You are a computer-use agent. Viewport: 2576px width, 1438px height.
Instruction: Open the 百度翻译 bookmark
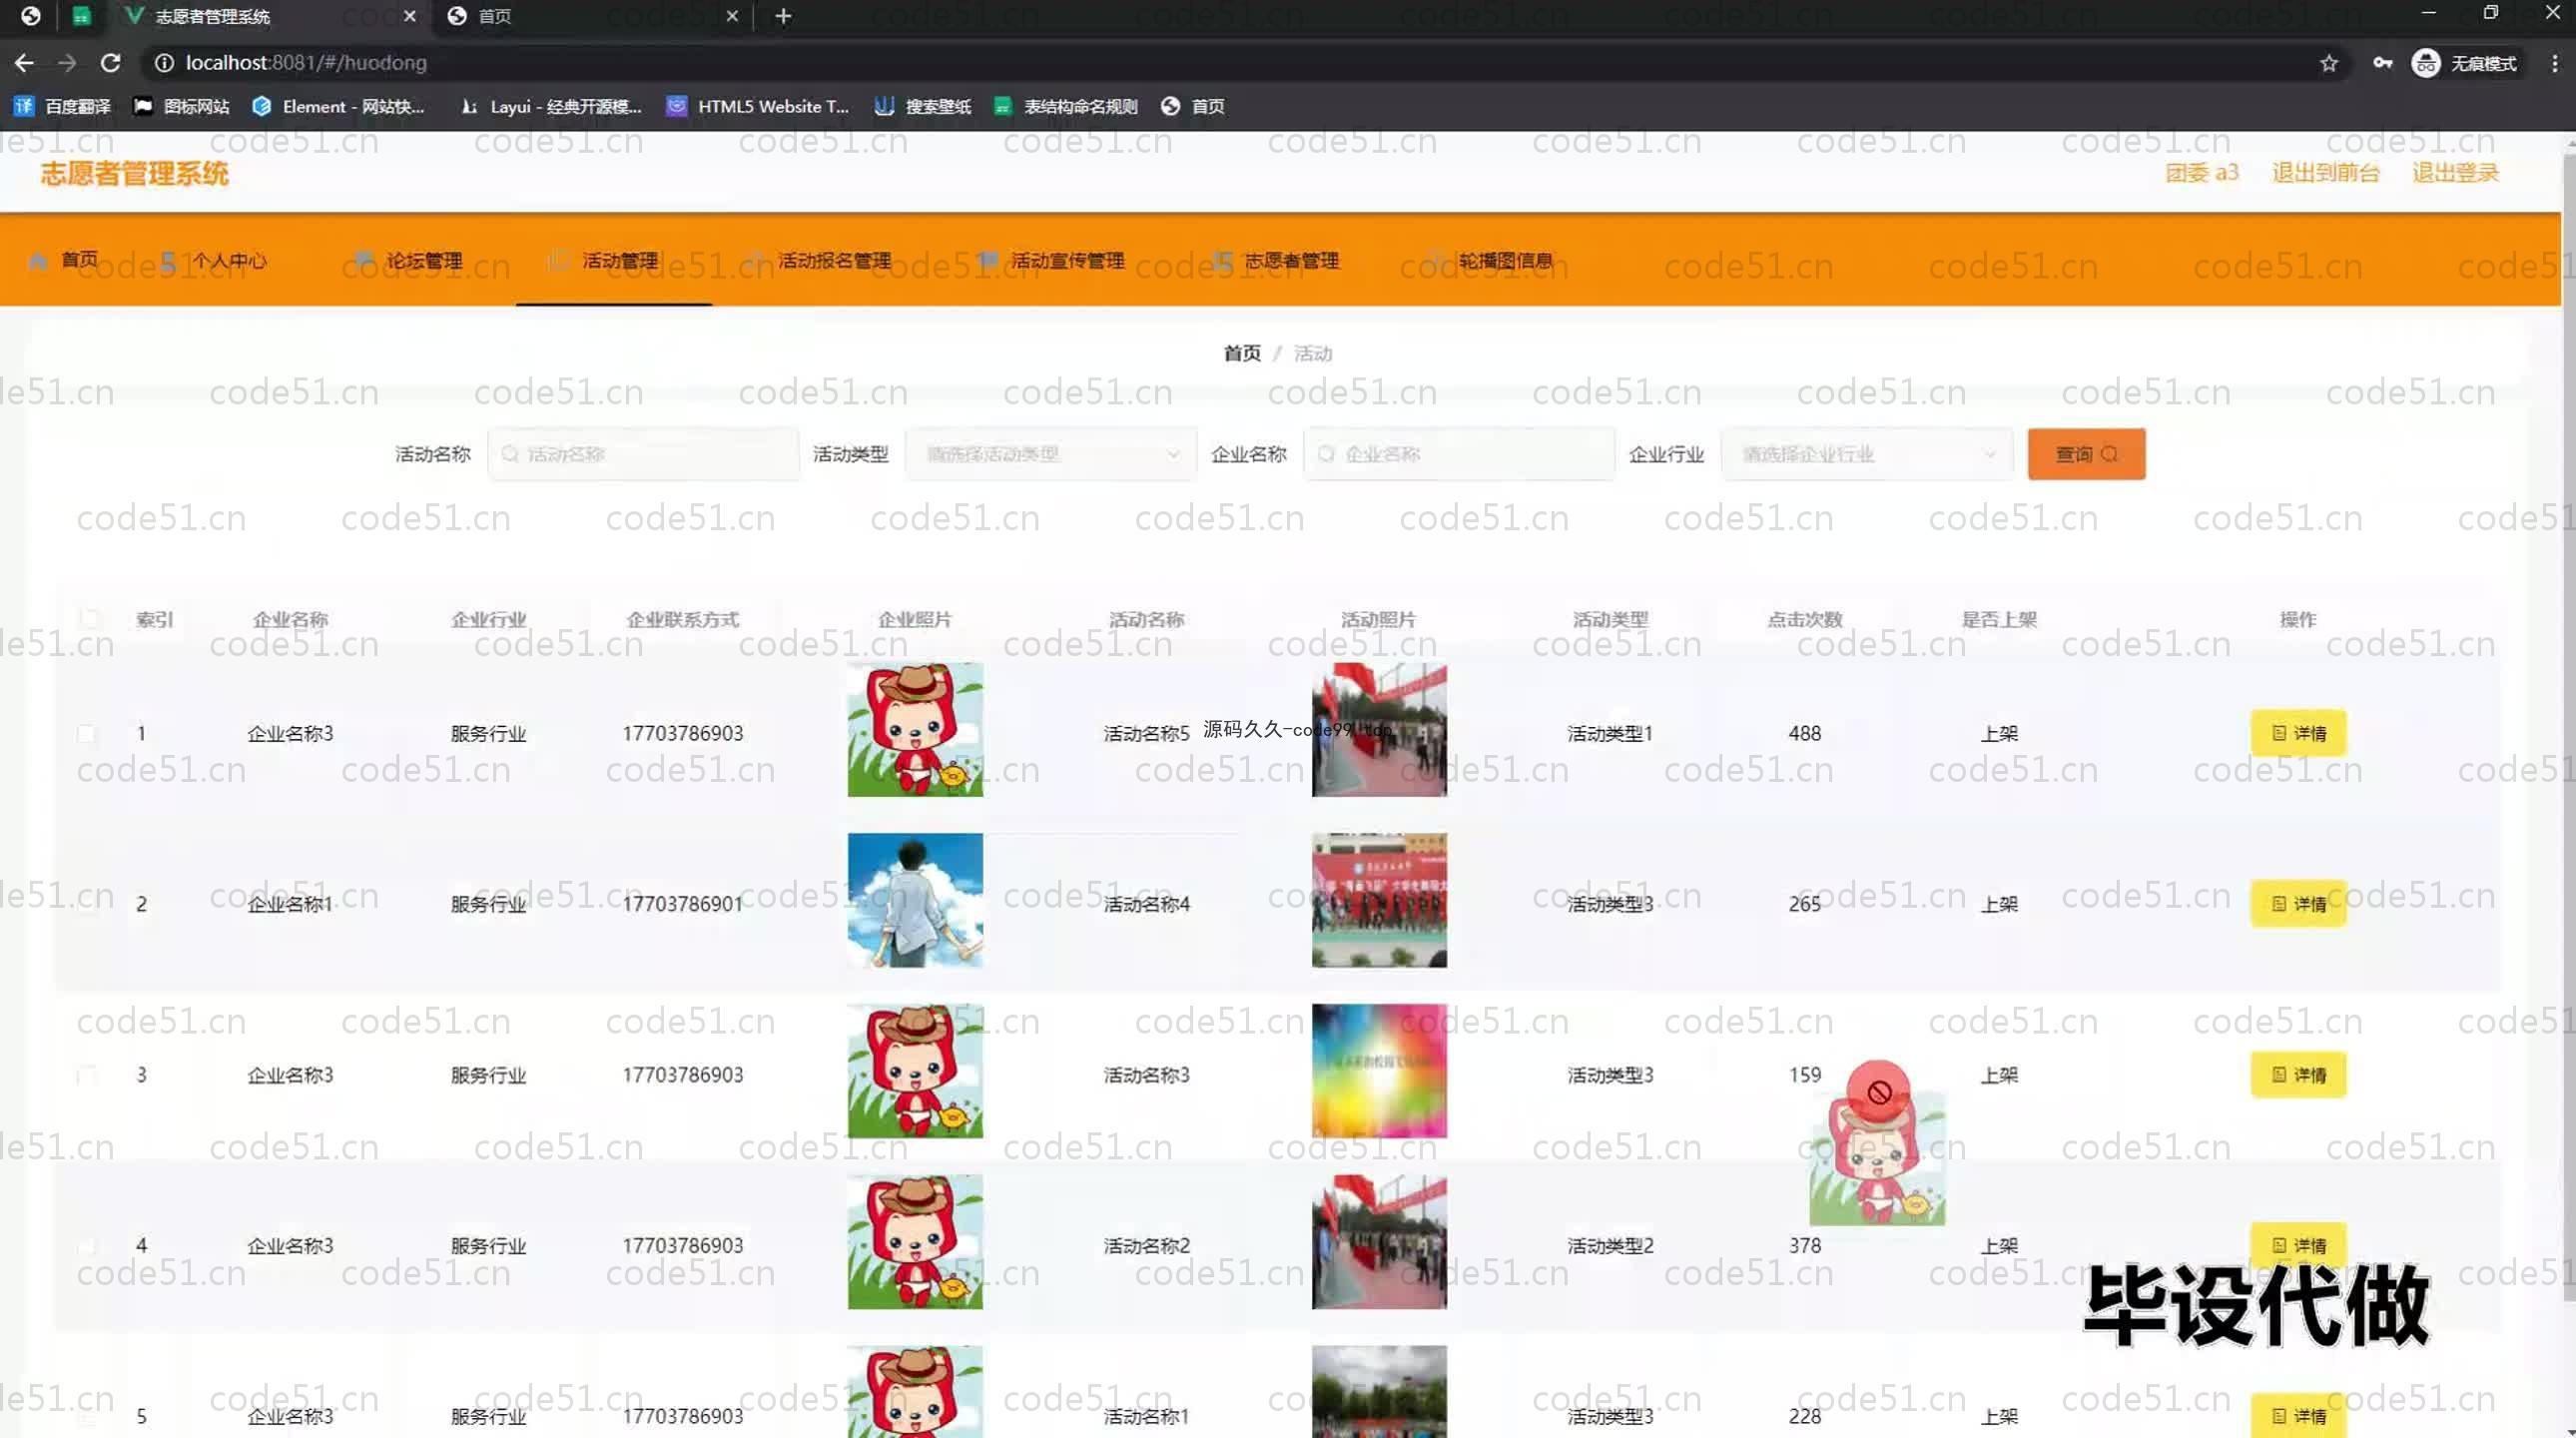(62, 106)
